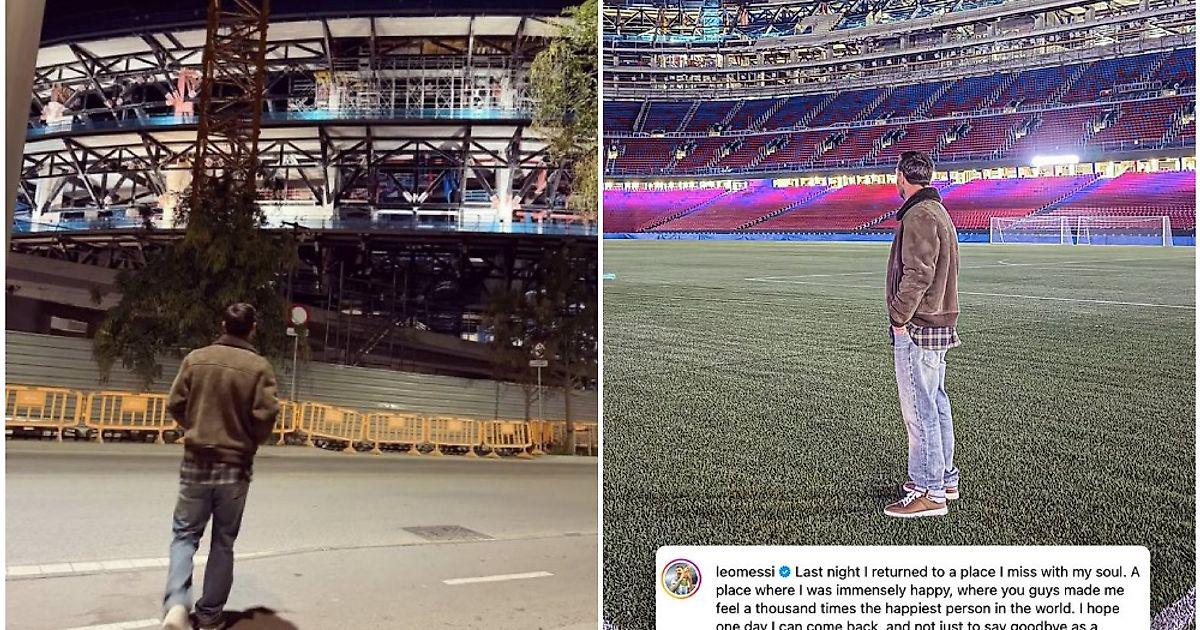Open the leomessi username link
Viewport: 1200px width, 630px height.
point(746,572)
